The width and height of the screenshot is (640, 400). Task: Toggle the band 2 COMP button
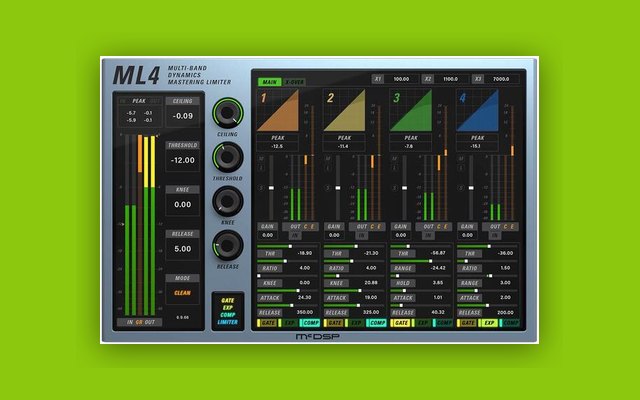coord(377,323)
